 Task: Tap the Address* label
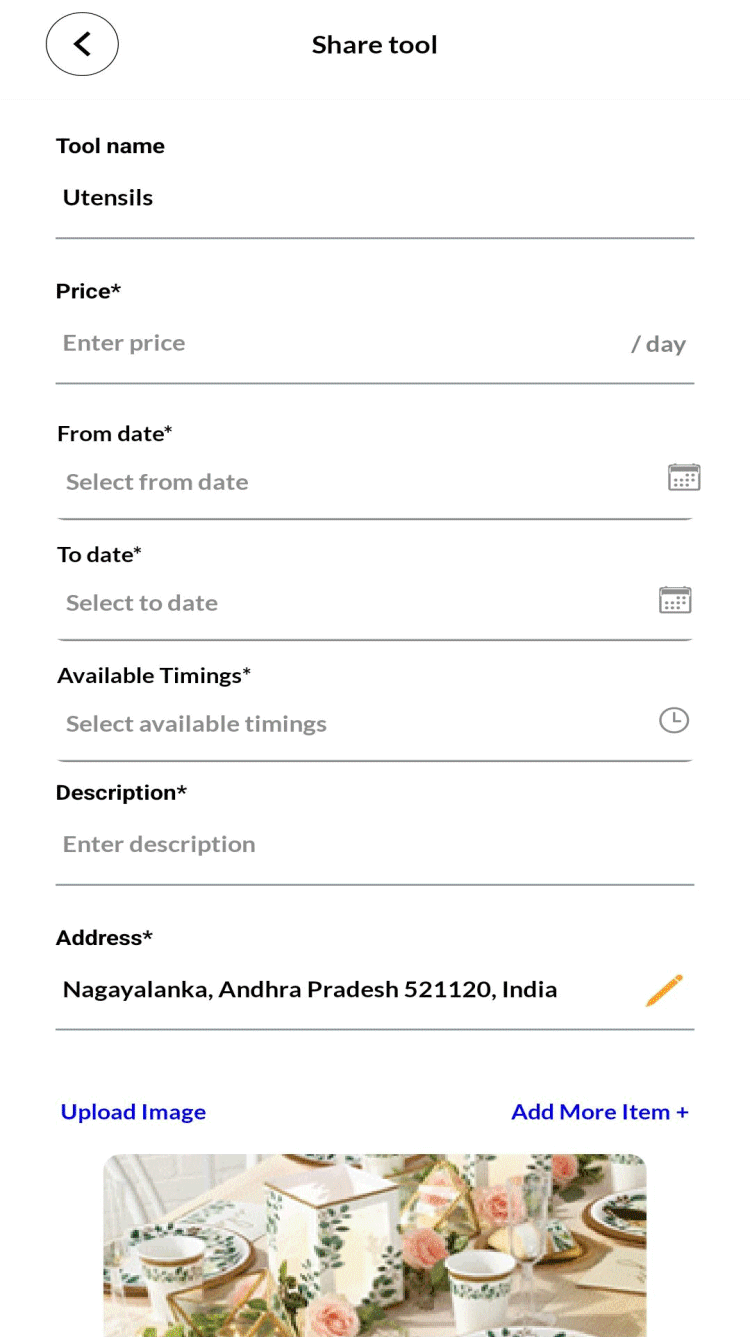pos(104,938)
